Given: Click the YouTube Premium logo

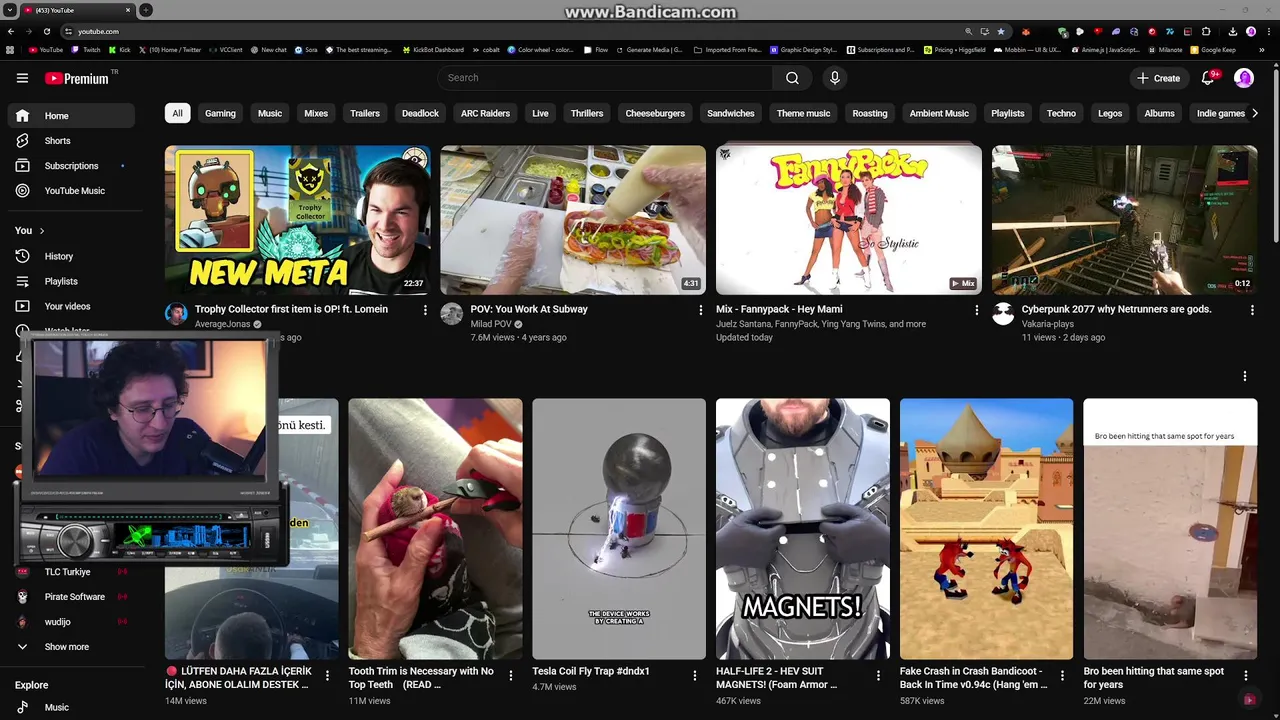Looking at the screenshot, I should coord(76,78).
